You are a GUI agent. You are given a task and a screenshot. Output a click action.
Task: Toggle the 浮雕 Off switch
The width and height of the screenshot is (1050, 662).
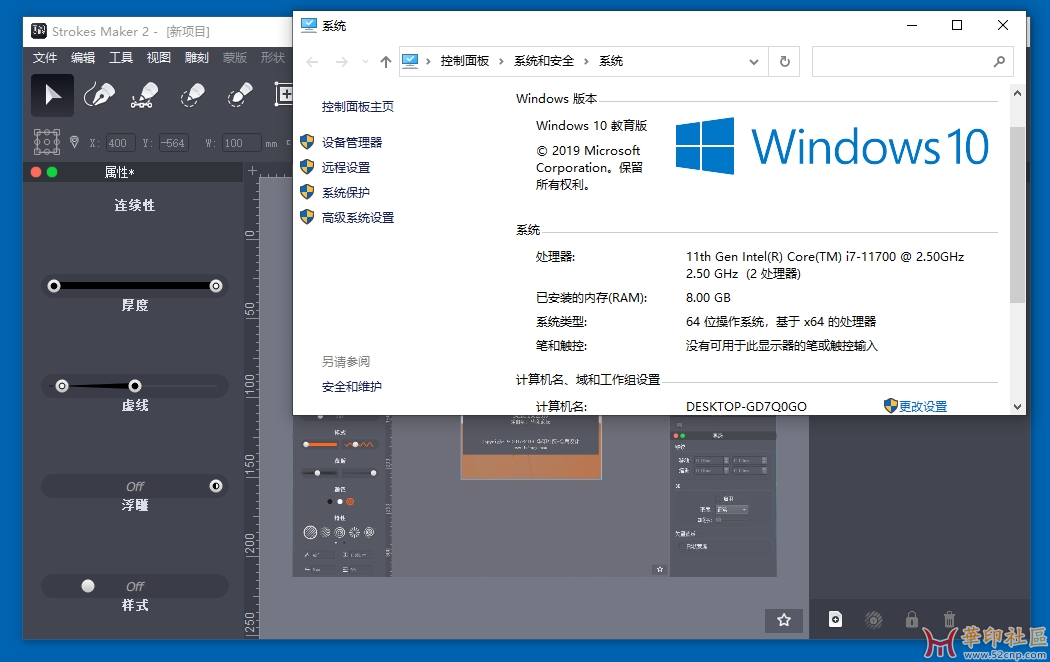click(x=135, y=486)
